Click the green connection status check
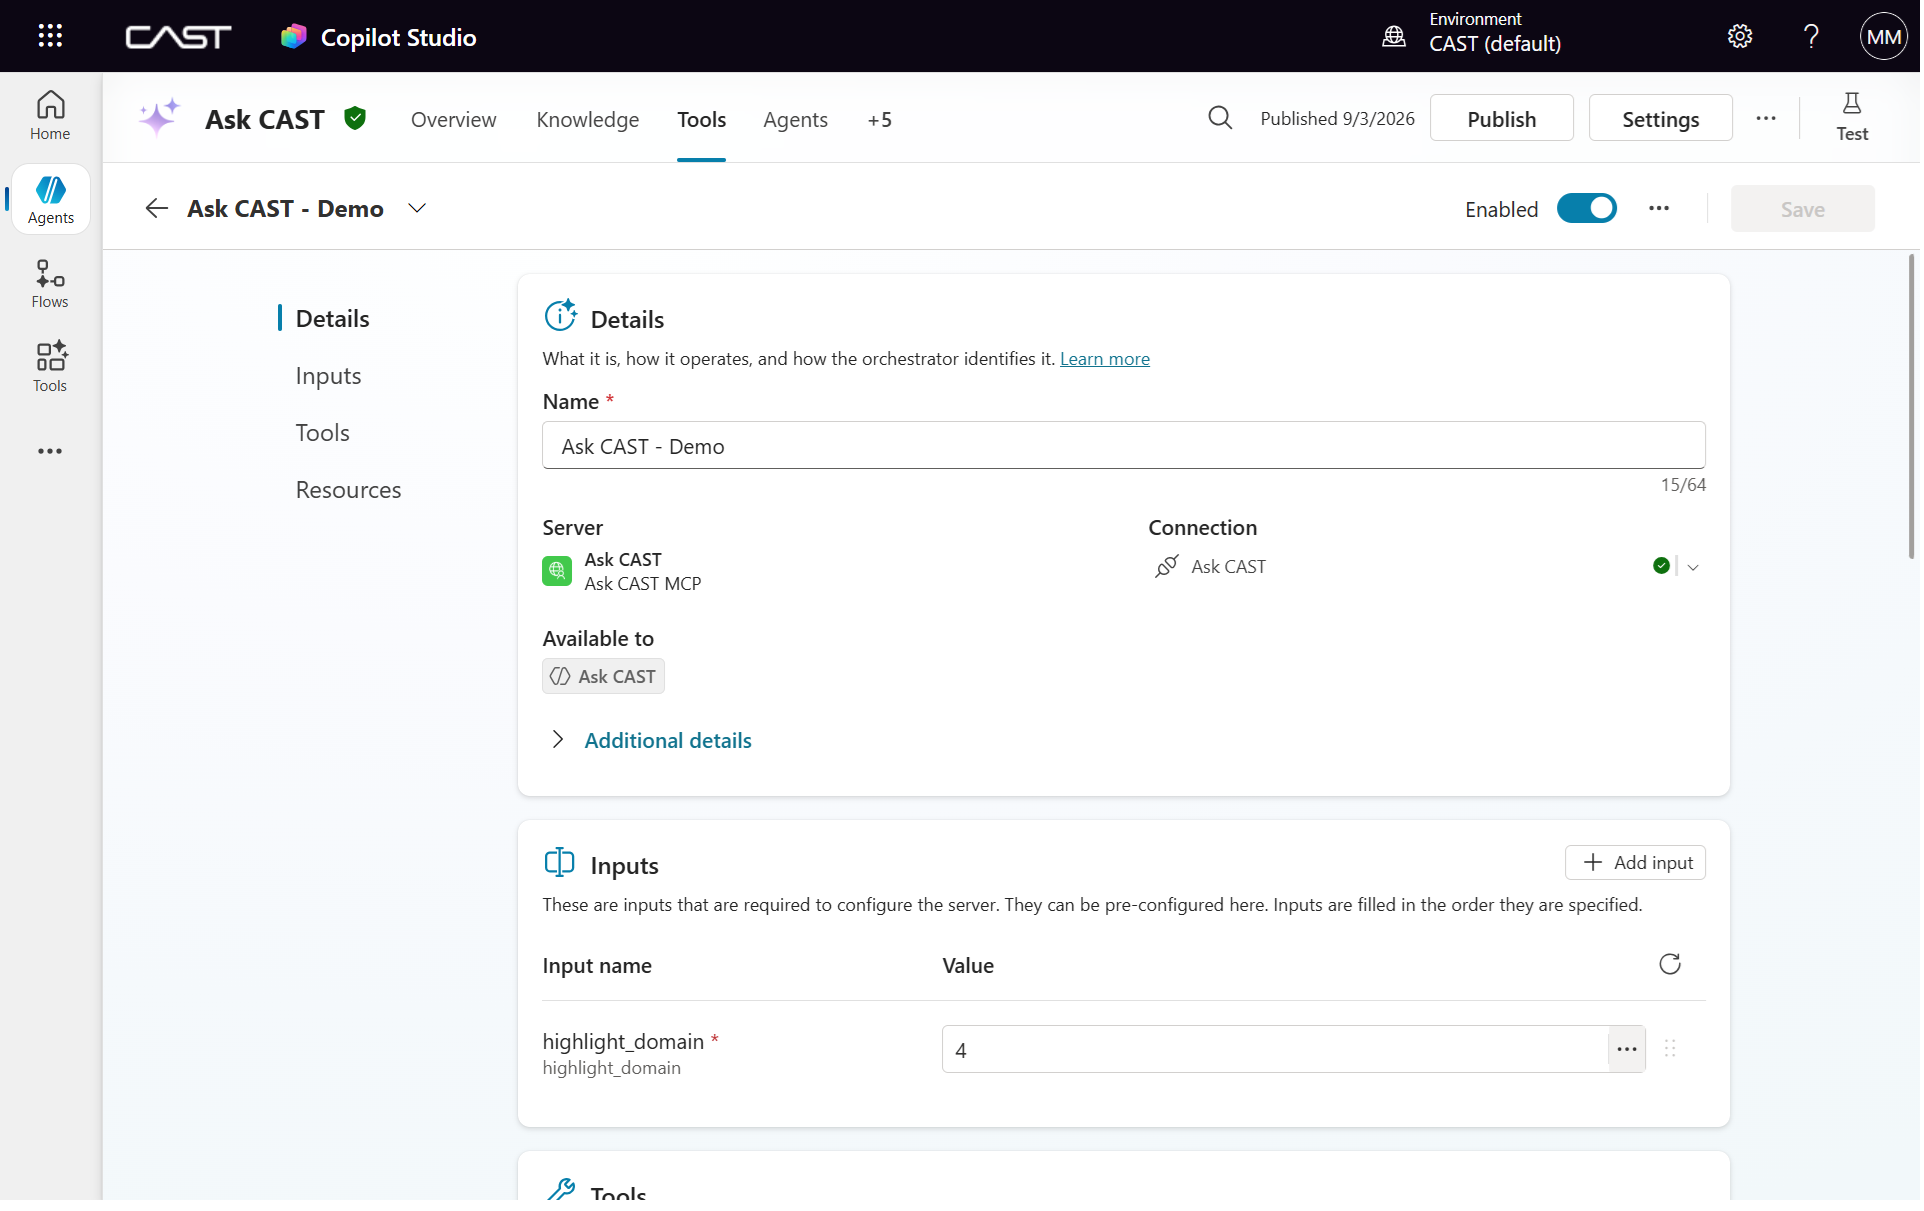1924x1211 pixels. pyautogui.click(x=1661, y=566)
